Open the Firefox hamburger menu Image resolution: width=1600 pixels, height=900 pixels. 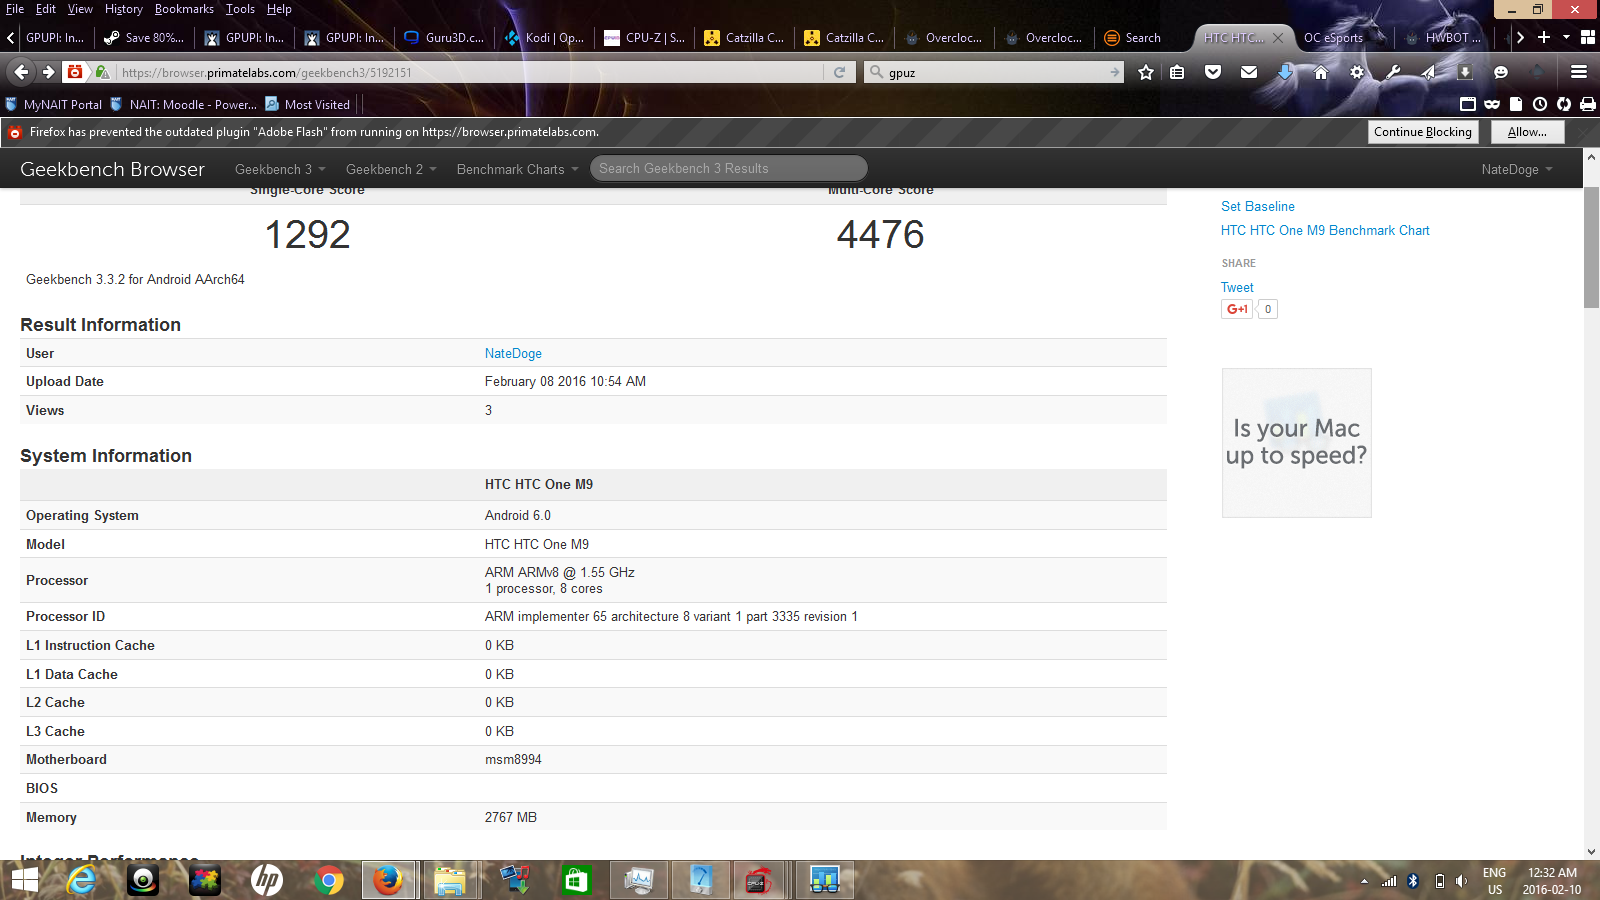(x=1579, y=72)
